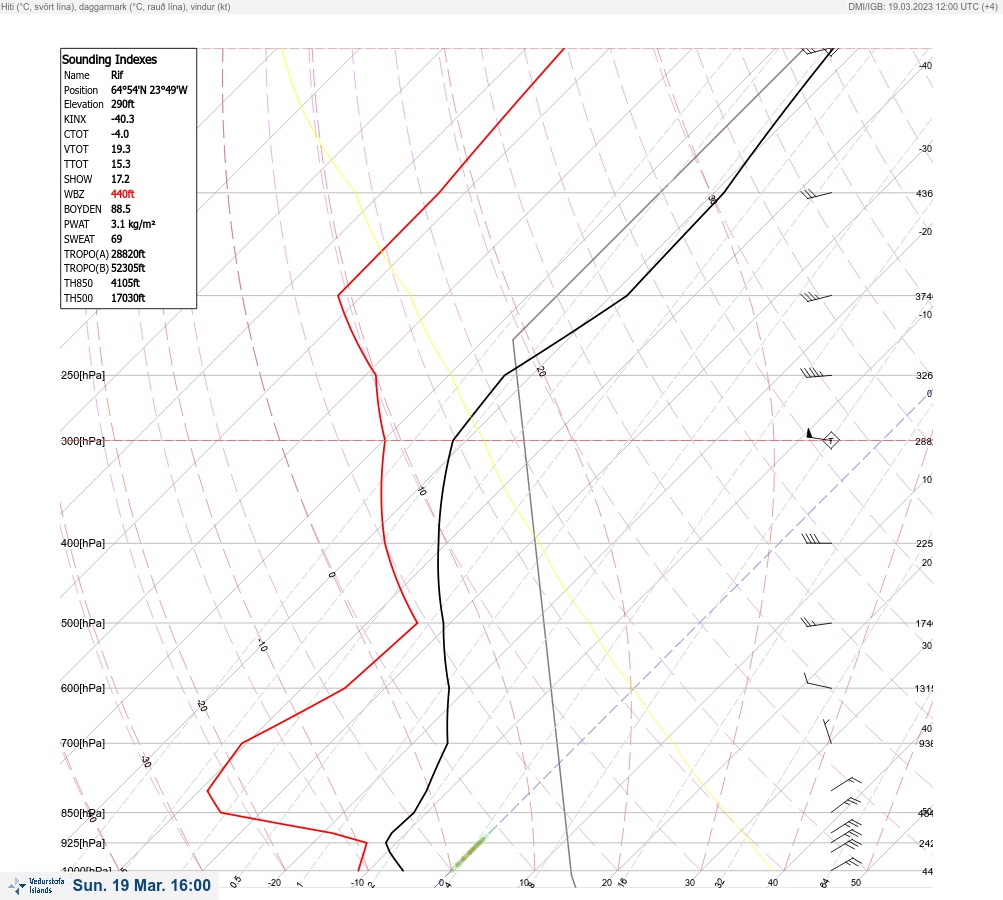Click the Elevation value 290ft
This screenshot has width=1003, height=900.
122,104
